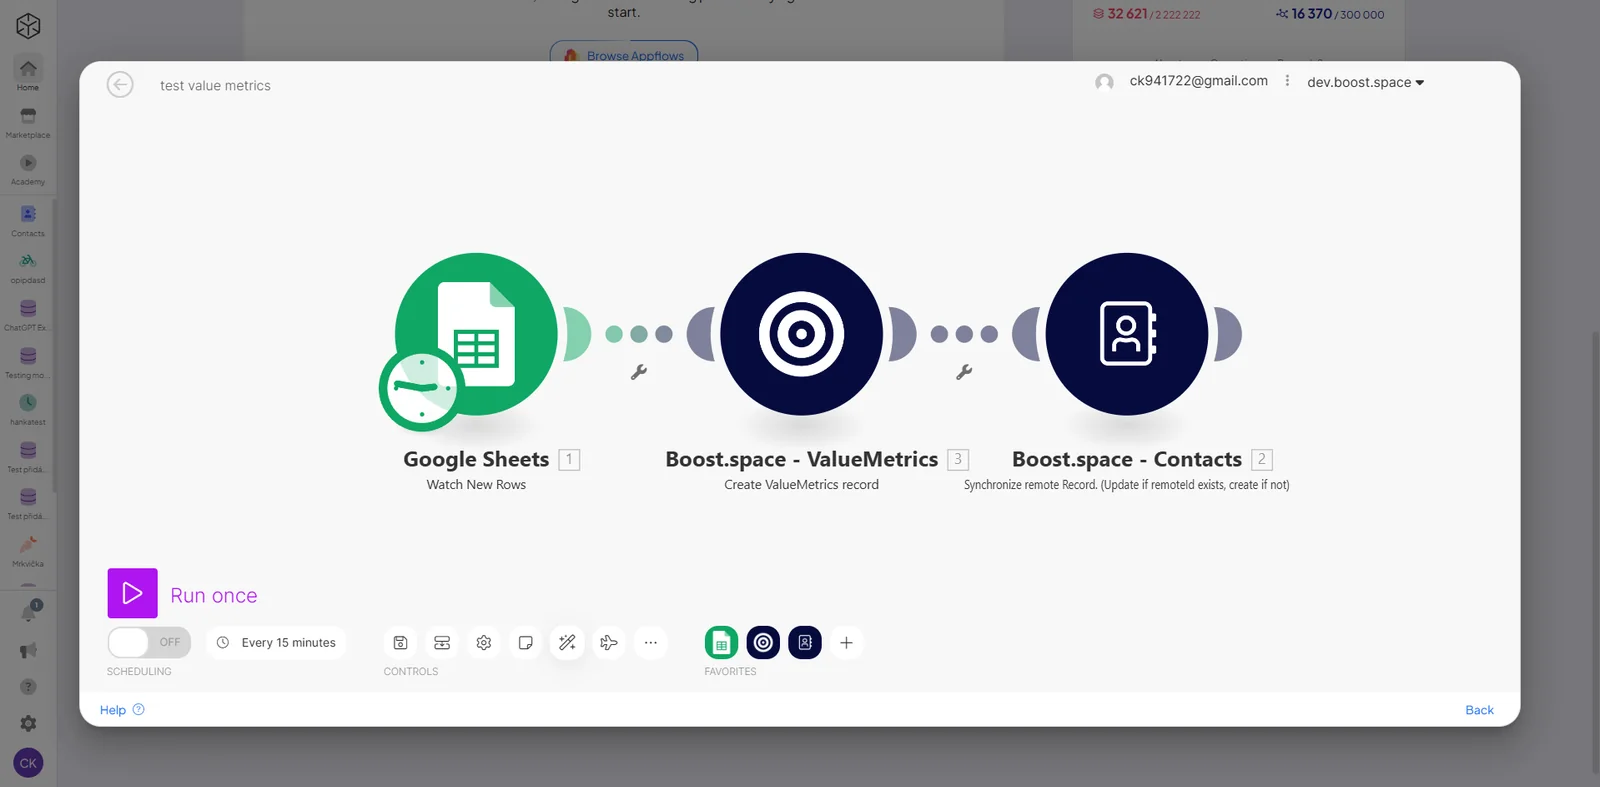Open the system settings gear in sidebar

(28, 723)
